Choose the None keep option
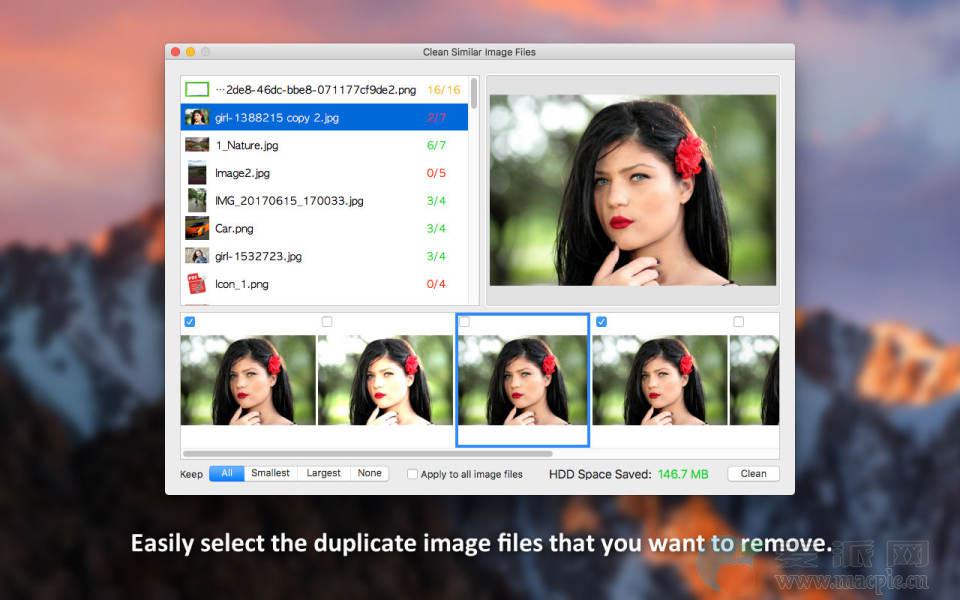The image size is (960, 600). click(370, 473)
